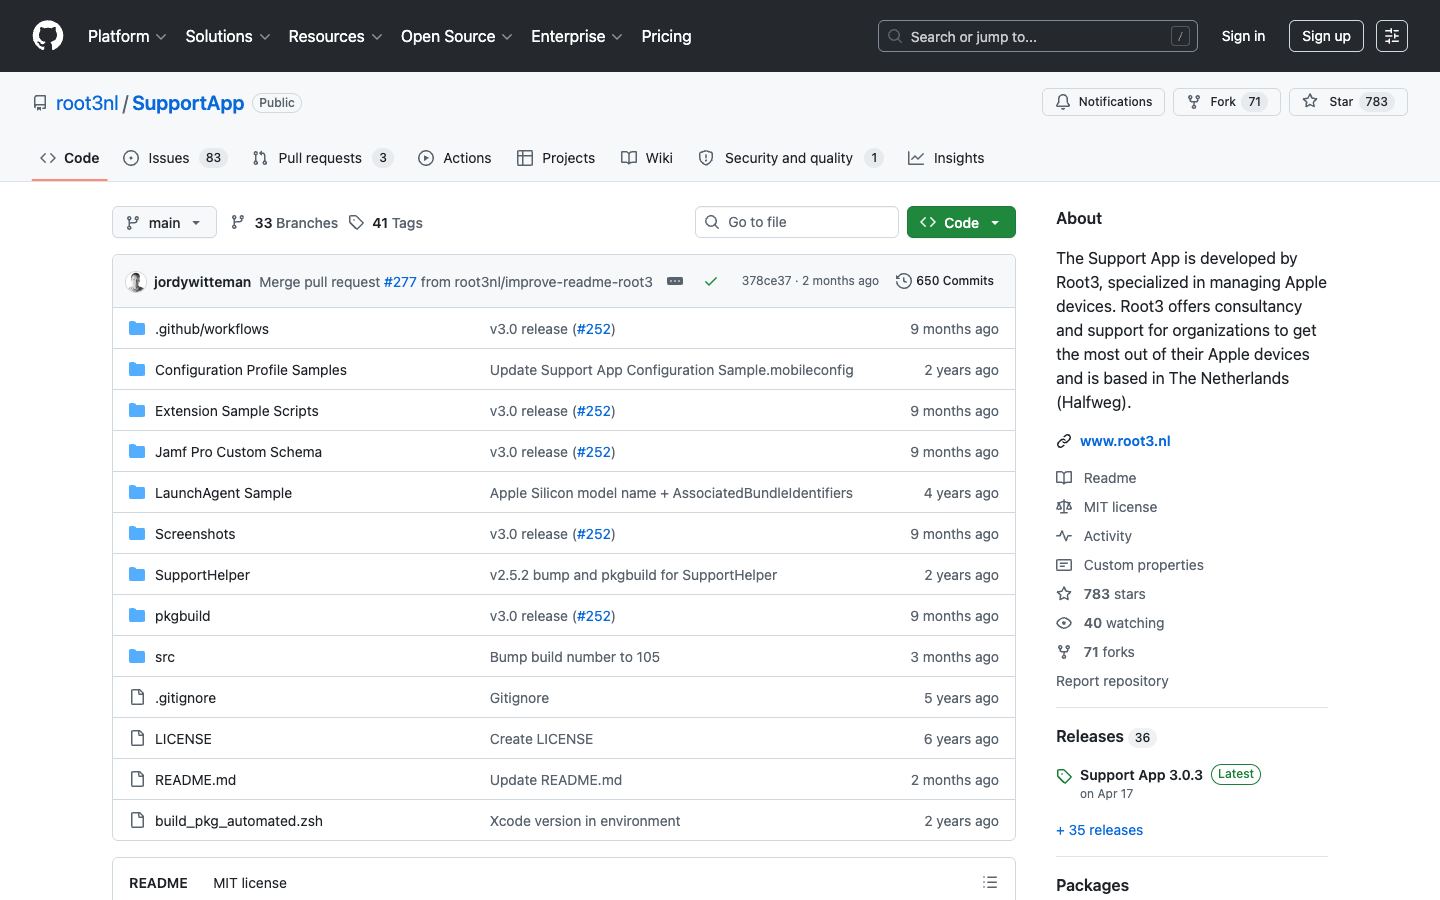The width and height of the screenshot is (1440, 900).
Task: Click Report repository link
Action: pos(1112,681)
